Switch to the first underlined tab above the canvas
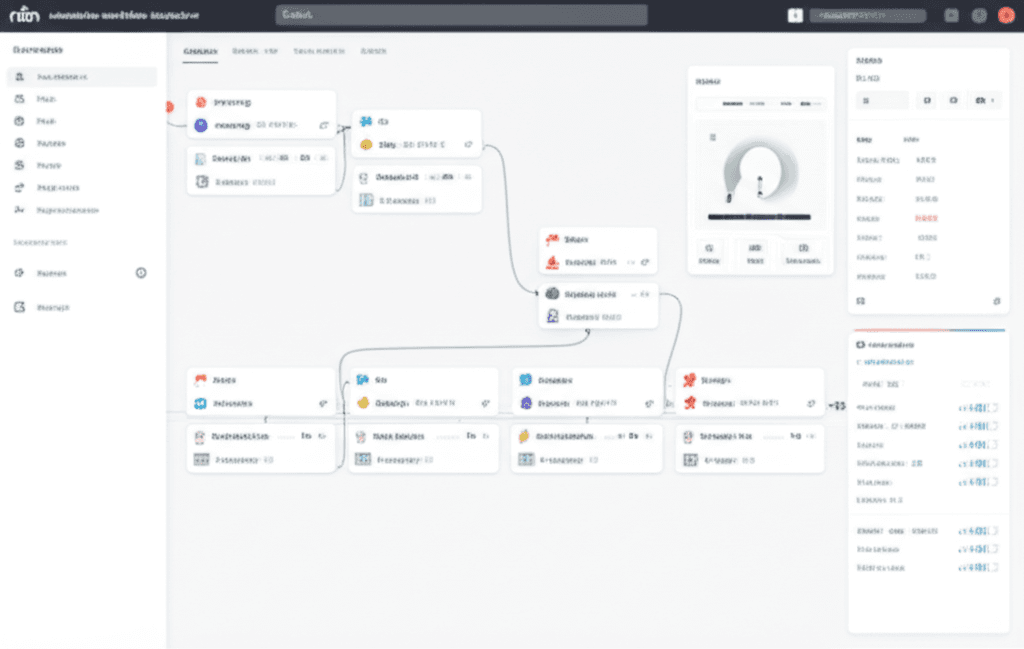The height and width of the screenshot is (649, 1024). click(x=200, y=50)
